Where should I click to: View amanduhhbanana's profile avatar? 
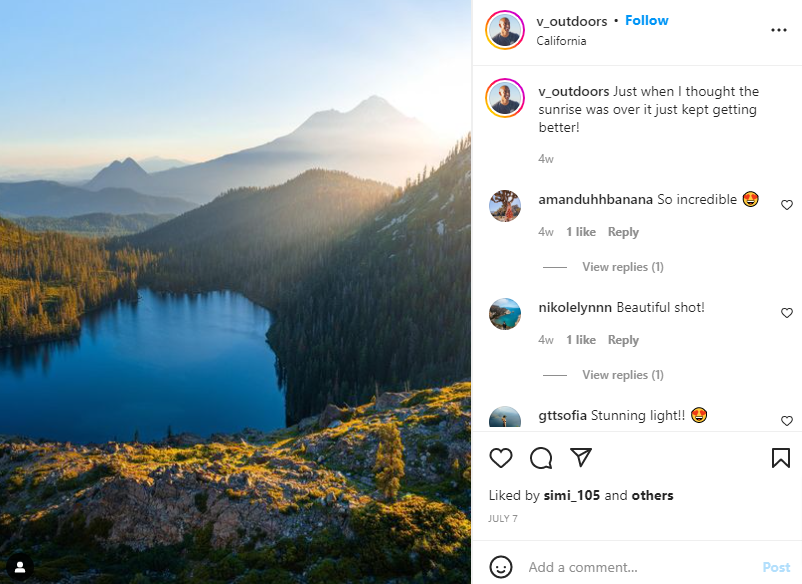pyautogui.click(x=505, y=206)
